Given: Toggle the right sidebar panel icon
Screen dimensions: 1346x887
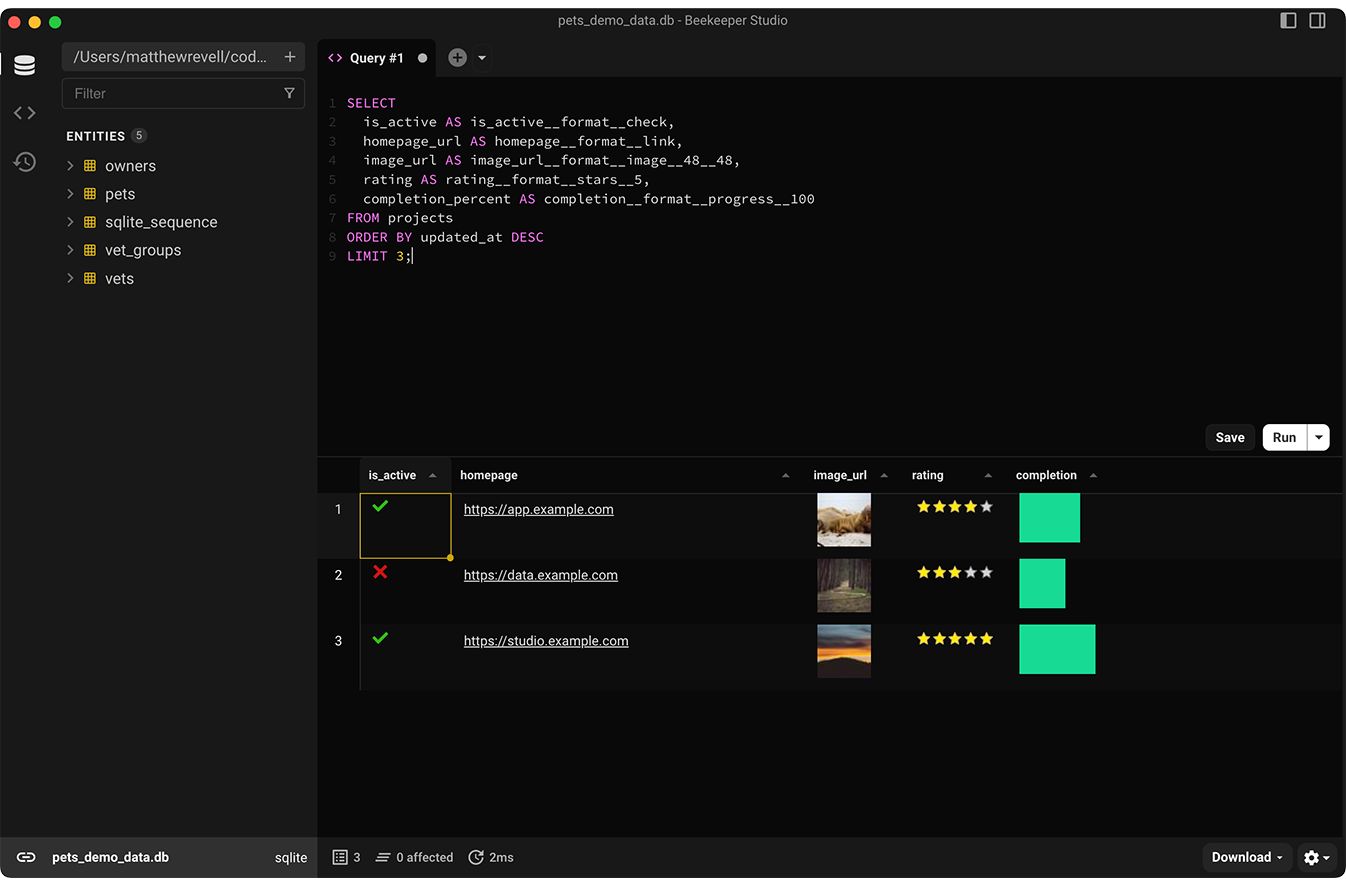Looking at the screenshot, I should click(1317, 20).
